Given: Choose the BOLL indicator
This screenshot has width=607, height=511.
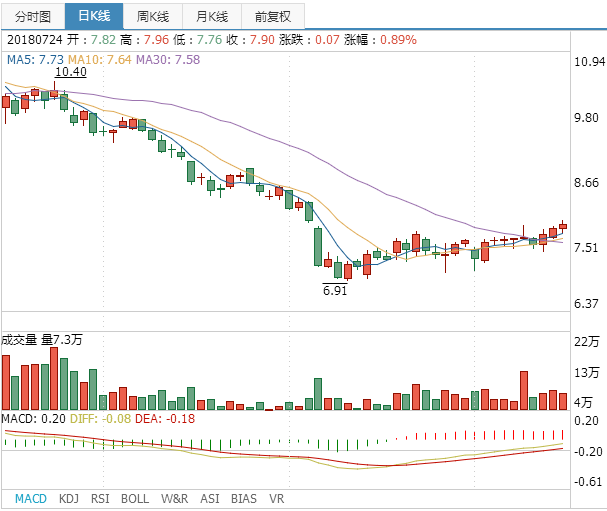Looking at the screenshot, I should pyautogui.click(x=135, y=499).
